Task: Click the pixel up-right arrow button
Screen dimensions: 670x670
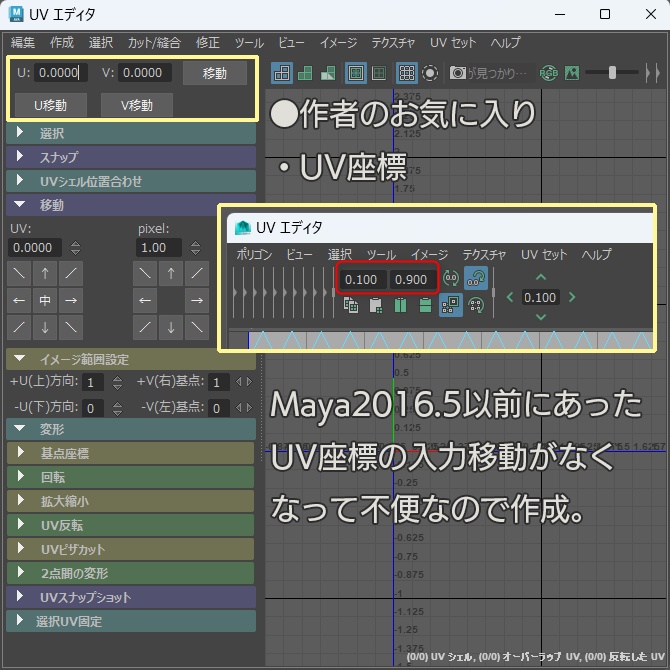Action: coord(197,273)
